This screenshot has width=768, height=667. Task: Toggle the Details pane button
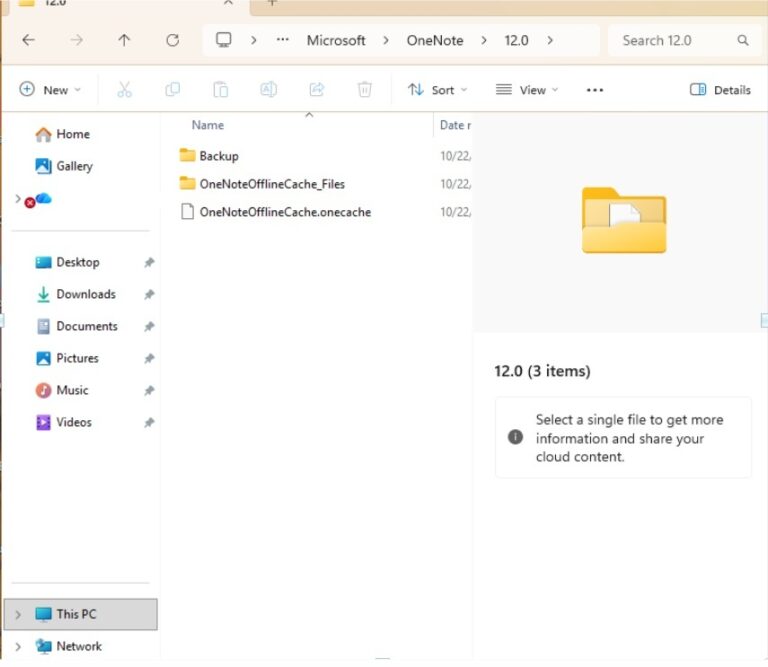coord(720,90)
